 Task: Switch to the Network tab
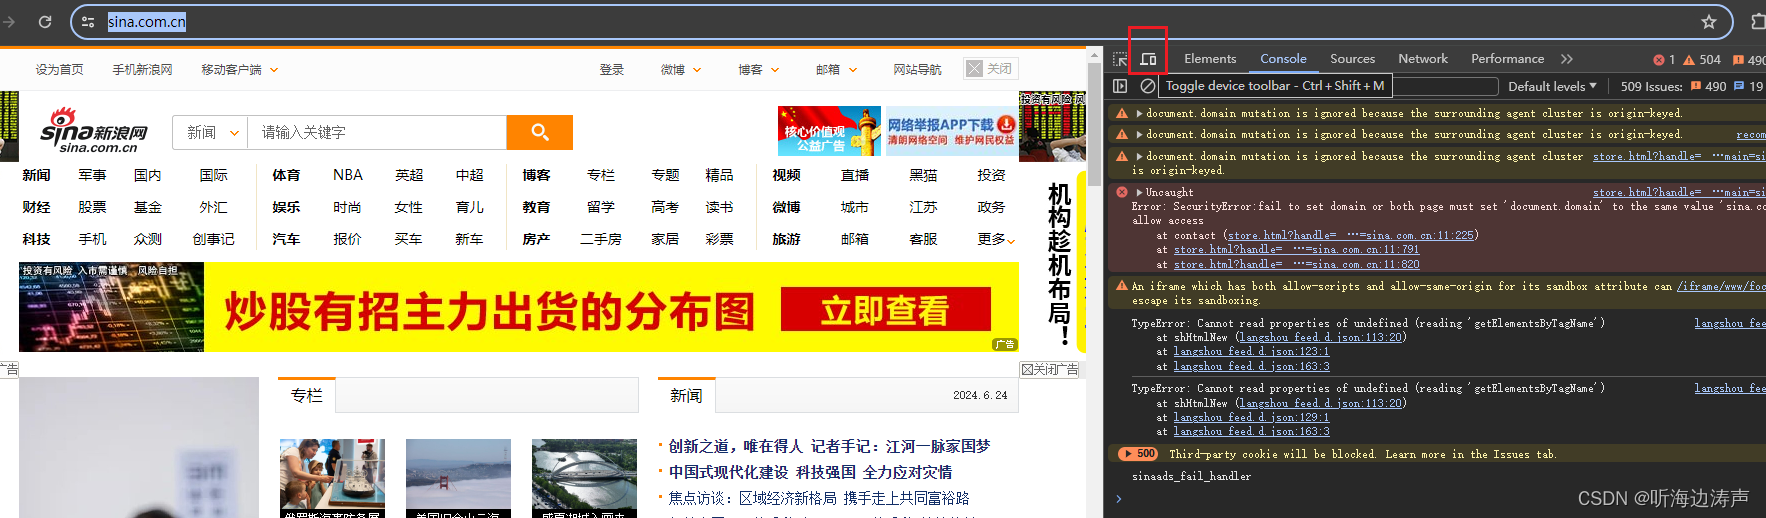click(1423, 59)
